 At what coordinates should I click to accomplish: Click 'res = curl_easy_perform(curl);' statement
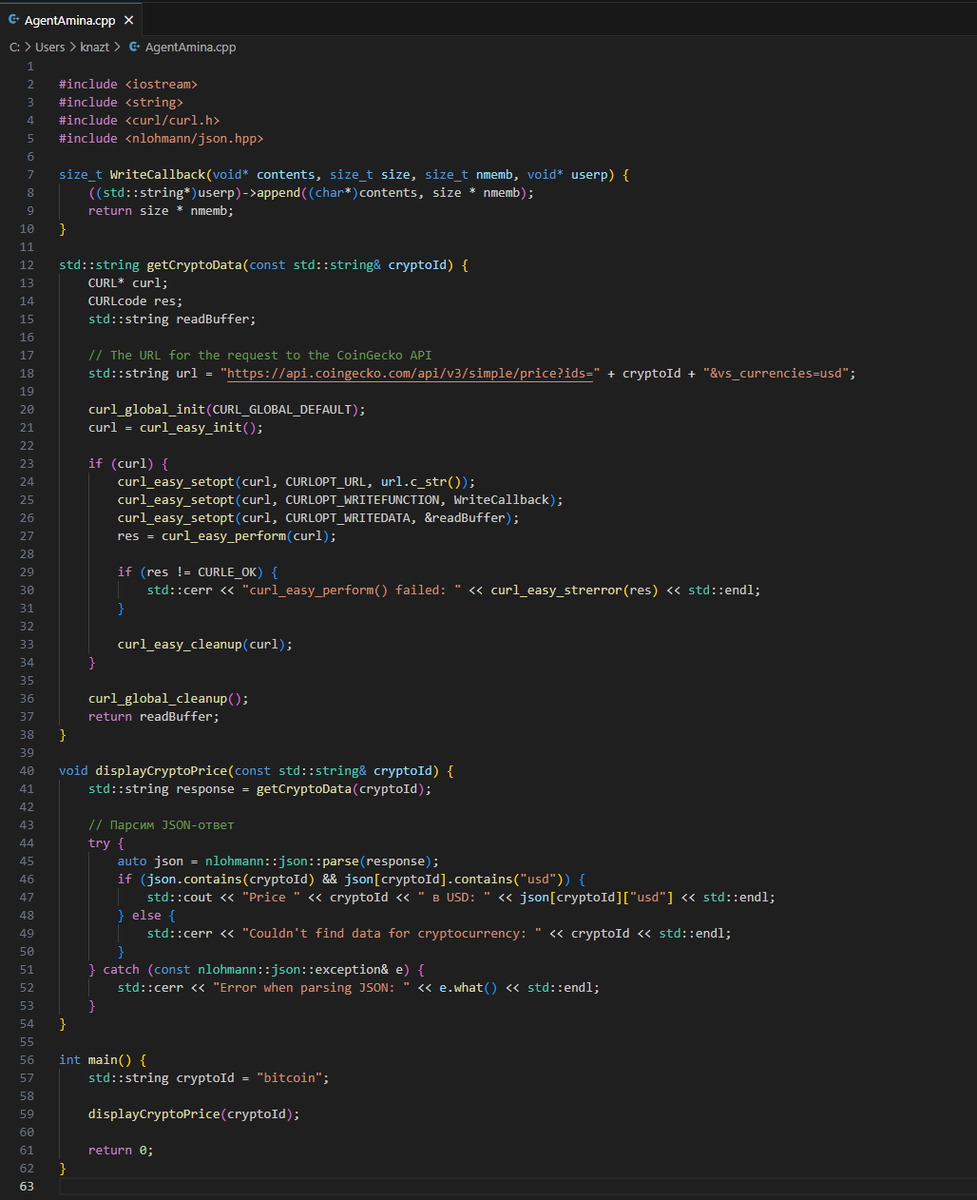click(227, 536)
